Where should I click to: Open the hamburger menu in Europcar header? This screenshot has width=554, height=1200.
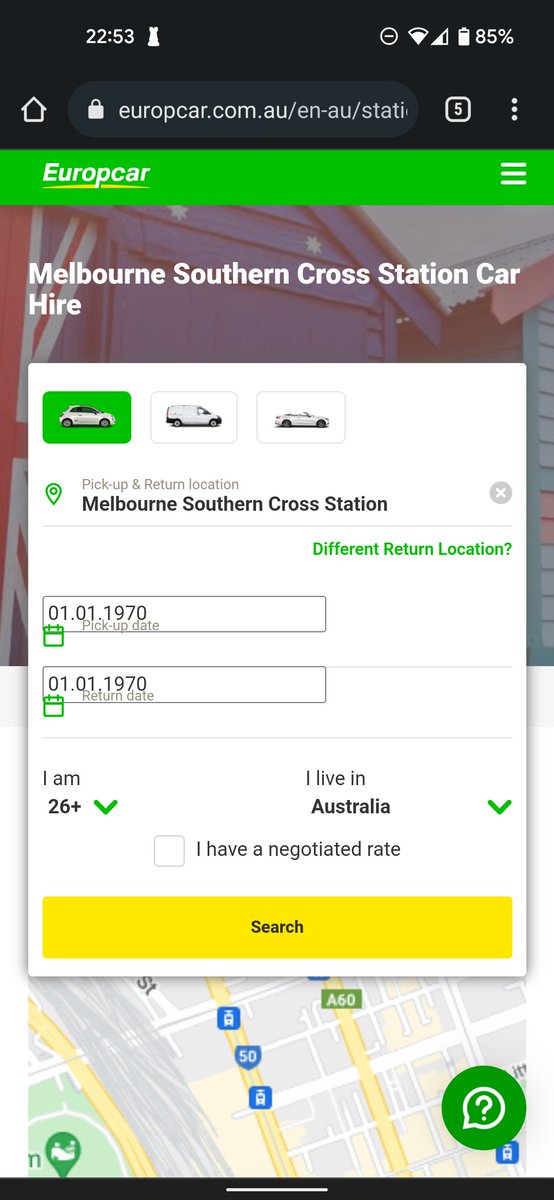point(513,175)
